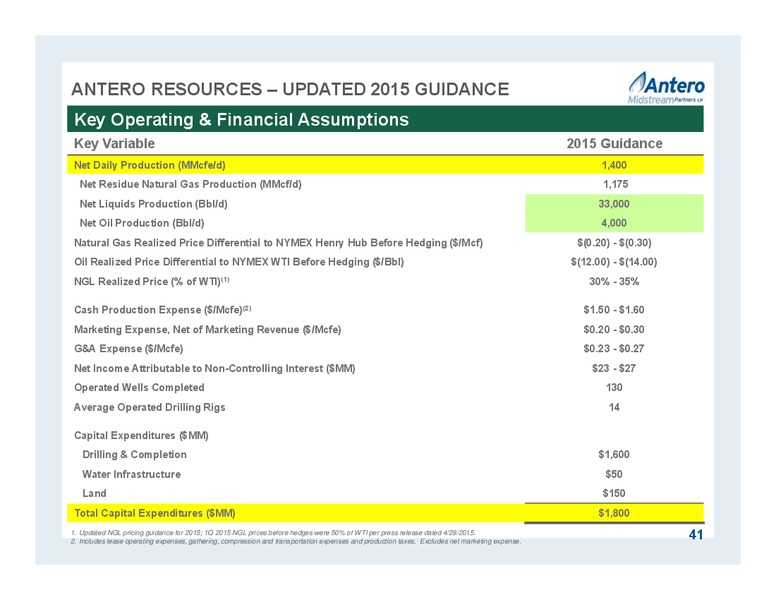Image resolution: width=776 pixels, height=600 pixels.
Task: Click 'Net Daily Production (MMcfe/d)' row label
Action: pos(149,165)
